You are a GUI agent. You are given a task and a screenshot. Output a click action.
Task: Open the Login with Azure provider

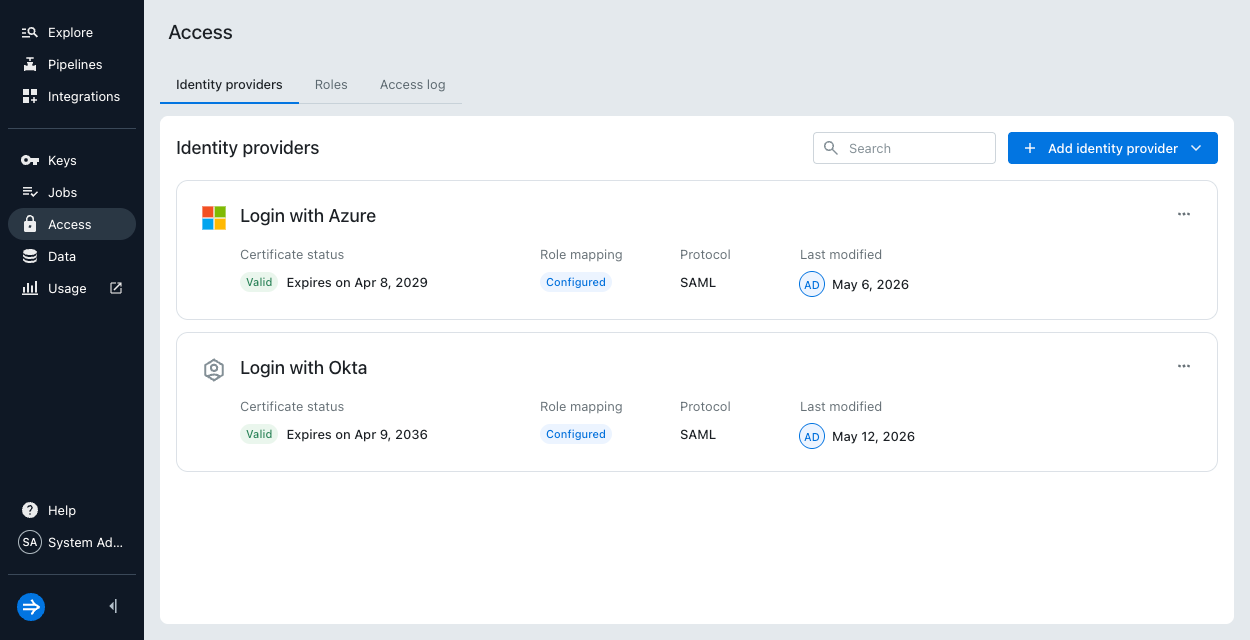[x=308, y=216]
